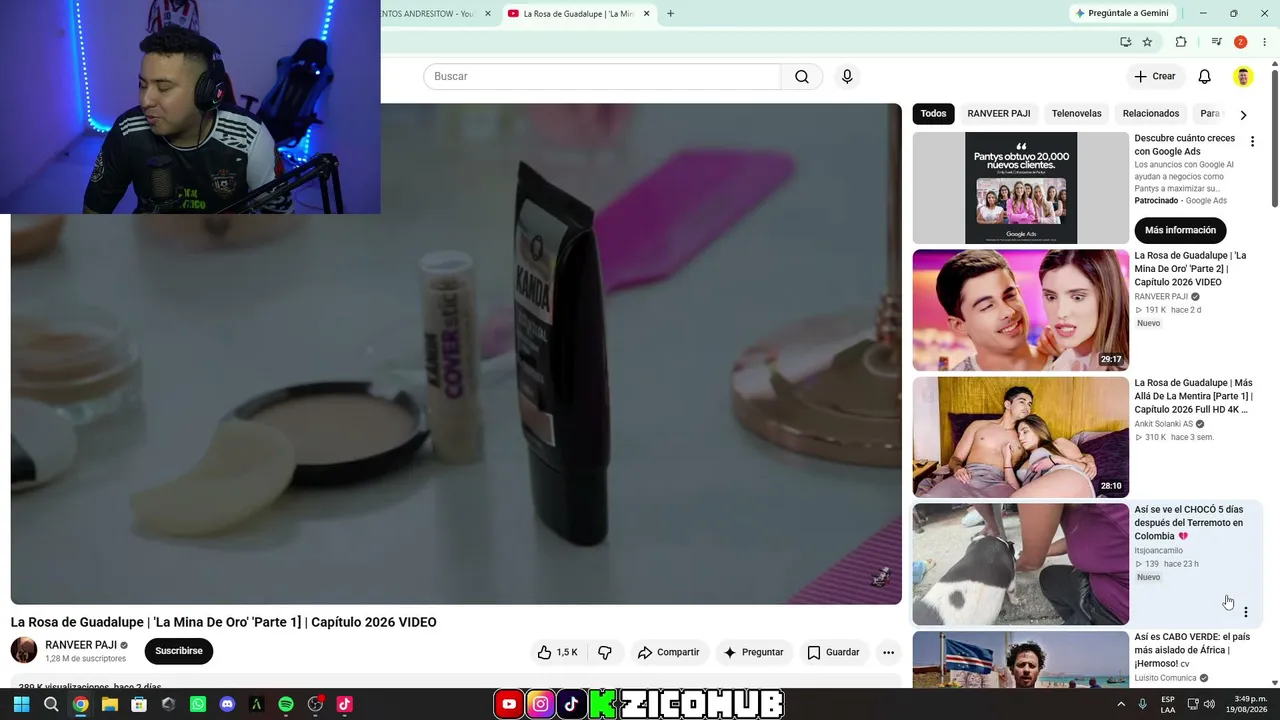Viewport: 1280px width, 720px height.
Task: Close the La Rosa de Guadalupe tab
Action: 647,14
